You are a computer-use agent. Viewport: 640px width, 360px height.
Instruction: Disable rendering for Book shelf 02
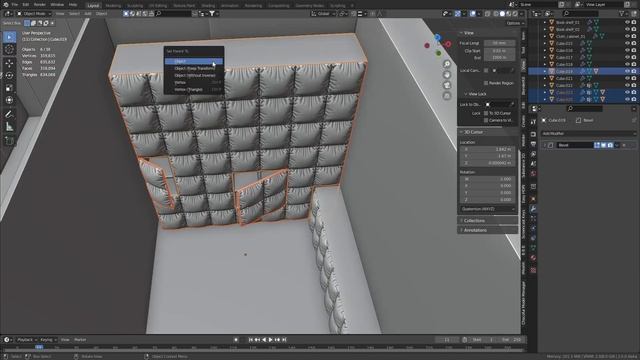[634, 29]
